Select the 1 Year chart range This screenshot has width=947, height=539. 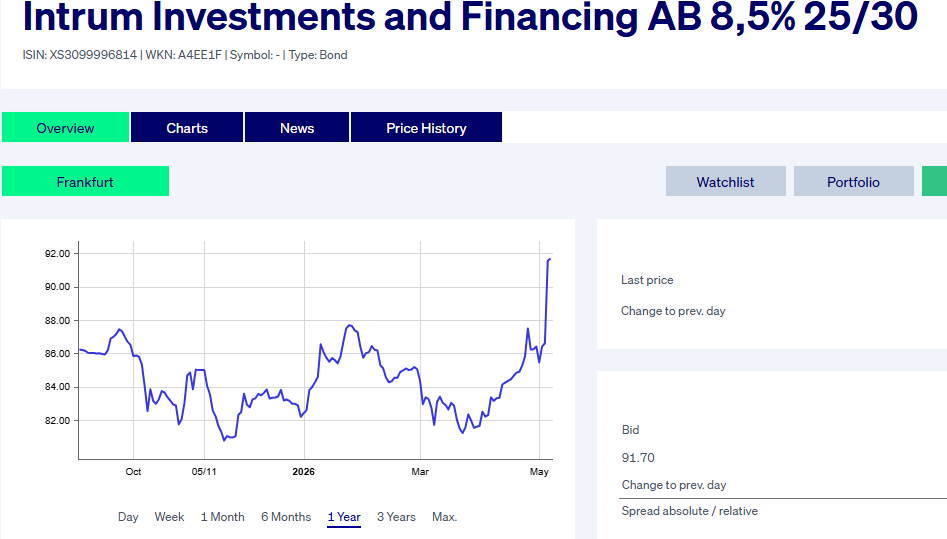point(344,517)
